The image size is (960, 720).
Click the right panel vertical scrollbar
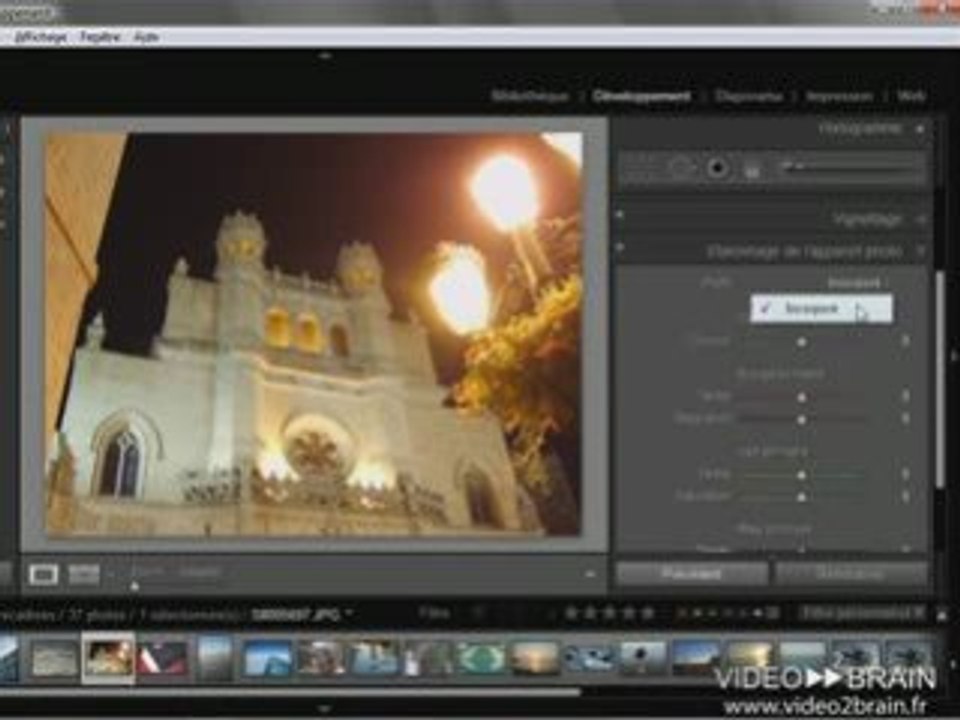pyautogui.click(x=940, y=380)
